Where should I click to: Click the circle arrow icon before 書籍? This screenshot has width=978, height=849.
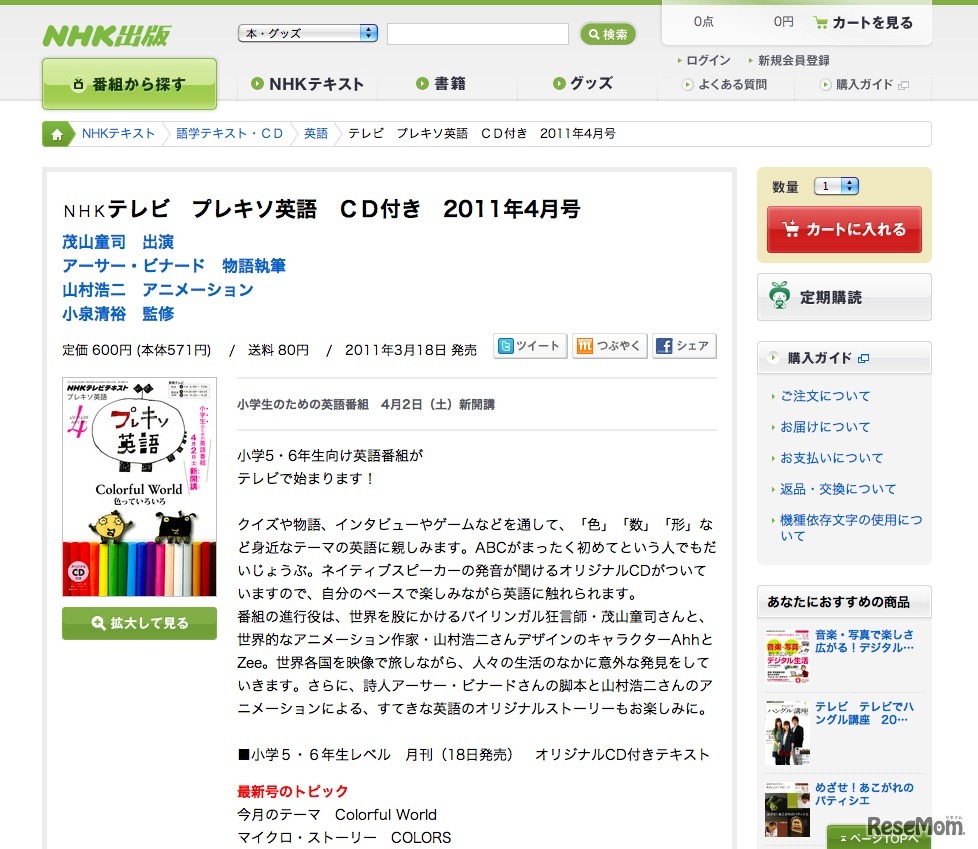click(422, 84)
